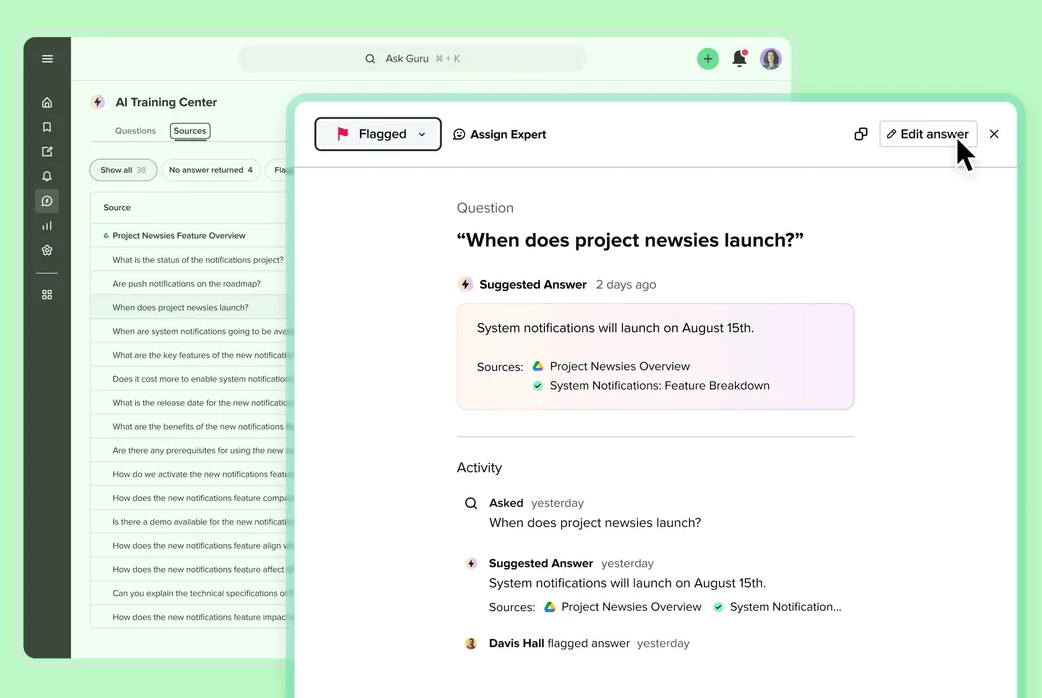Screen dimensions: 1042x698
Task: Click the compose/edit note sidebar icon
Action: point(47,152)
